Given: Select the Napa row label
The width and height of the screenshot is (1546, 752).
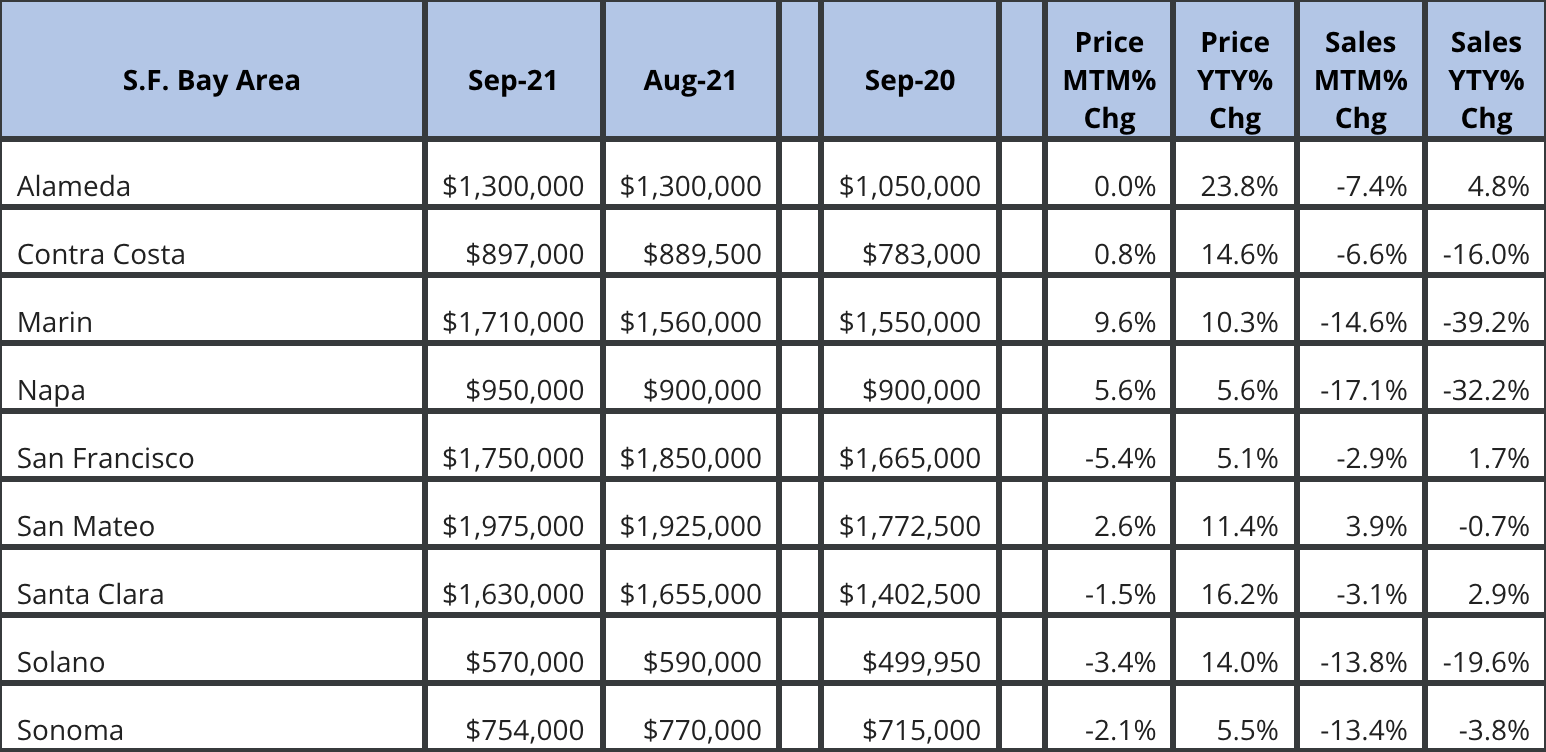Looking at the screenshot, I should (x=51, y=390).
